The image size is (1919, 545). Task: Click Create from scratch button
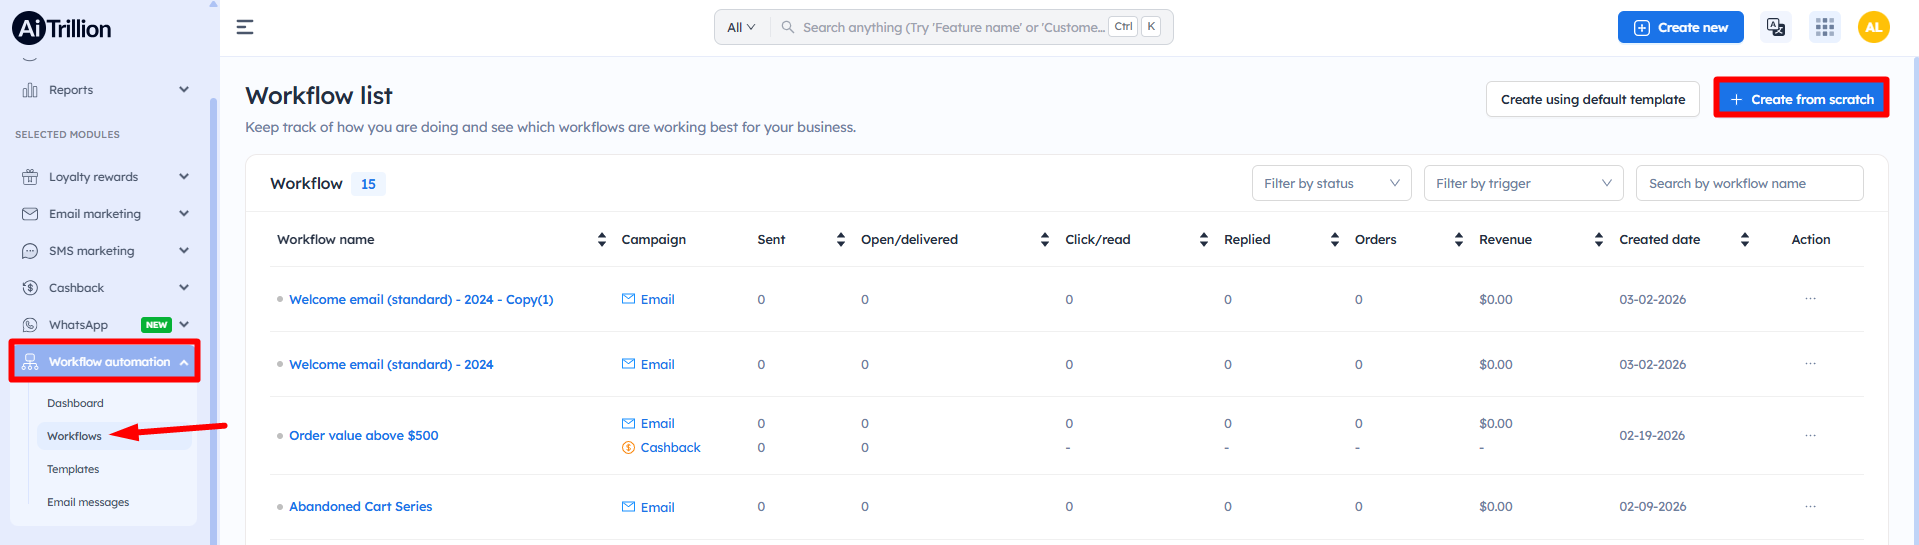(x=1801, y=99)
